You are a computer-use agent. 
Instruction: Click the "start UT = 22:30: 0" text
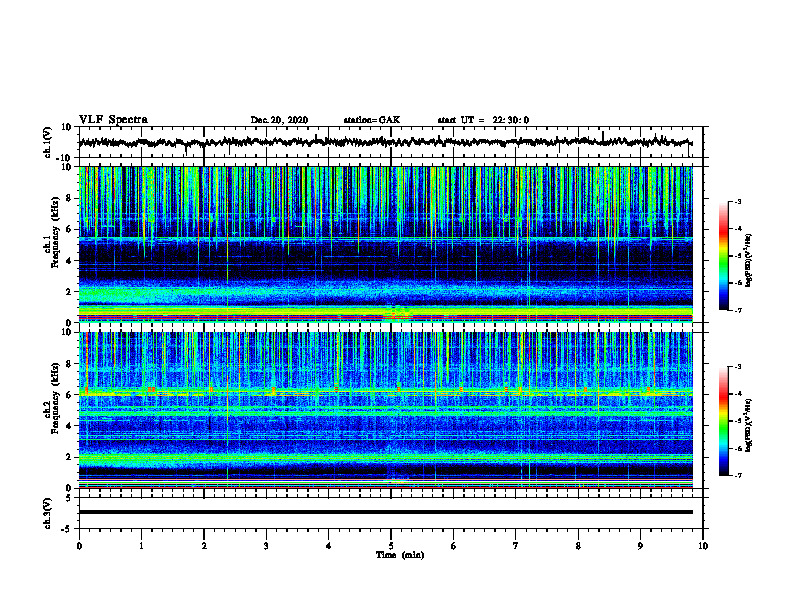tap(483, 120)
